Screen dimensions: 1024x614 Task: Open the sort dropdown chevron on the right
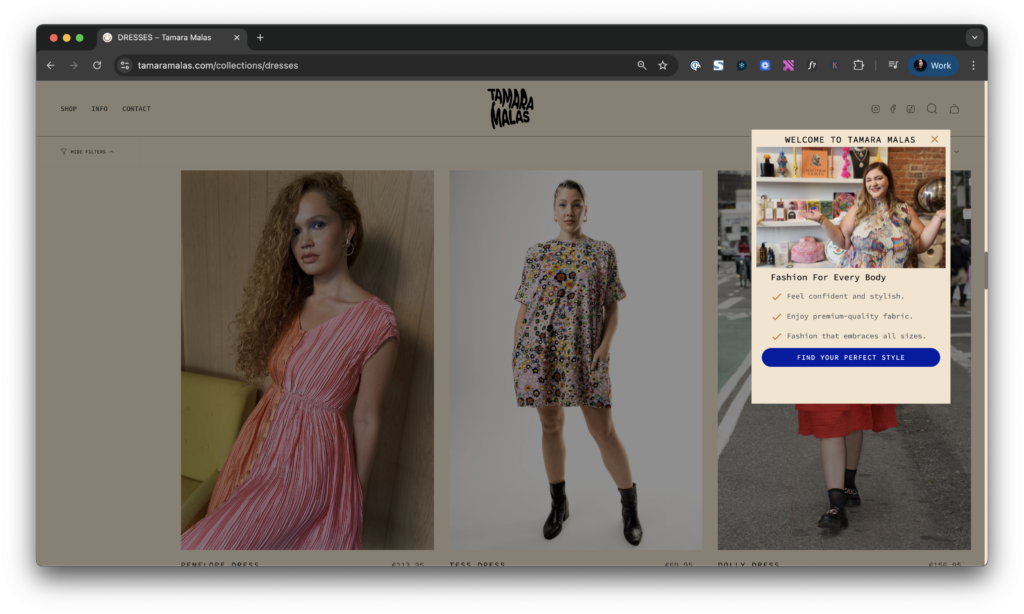tap(956, 151)
